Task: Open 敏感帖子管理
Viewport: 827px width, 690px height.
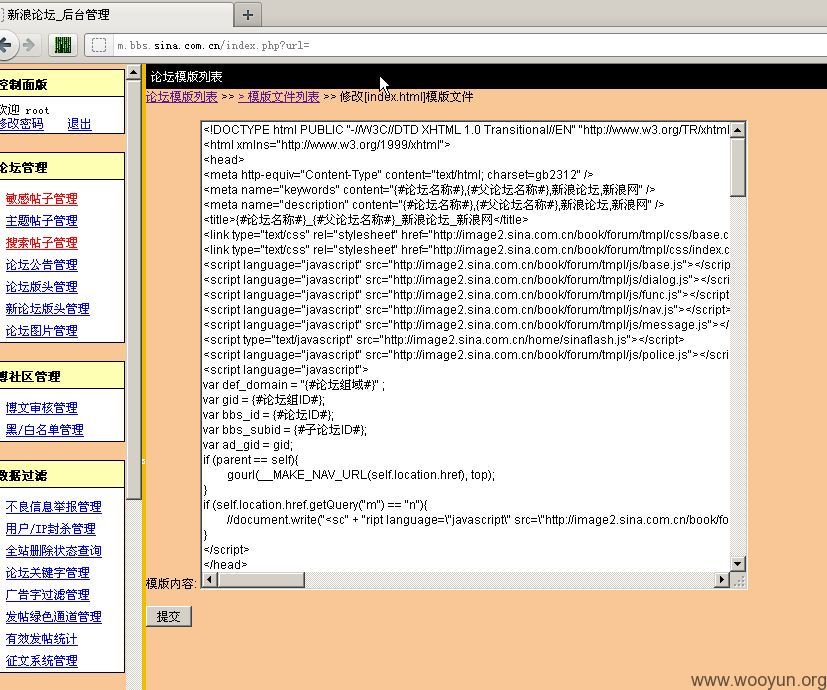Action: (x=42, y=199)
